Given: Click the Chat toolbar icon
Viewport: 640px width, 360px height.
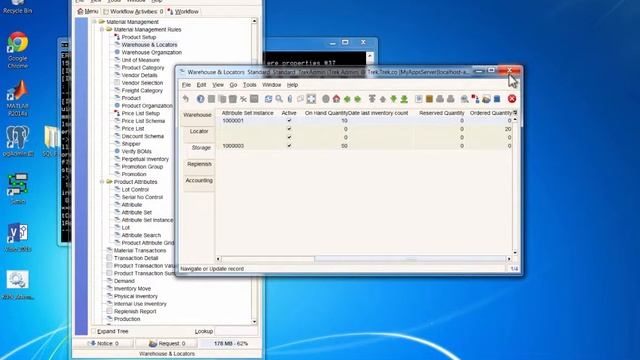Looking at the screenshot, I should pyautogui.click(x=300, y=99).
